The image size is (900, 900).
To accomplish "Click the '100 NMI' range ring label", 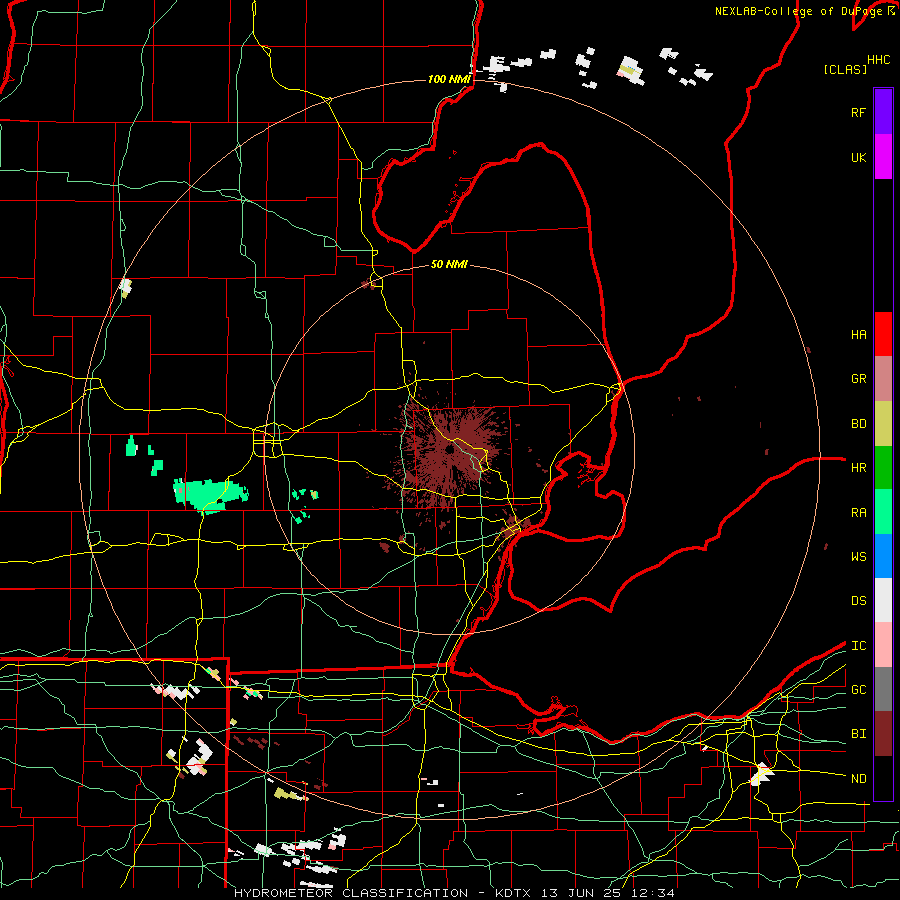I will point(449,79).
